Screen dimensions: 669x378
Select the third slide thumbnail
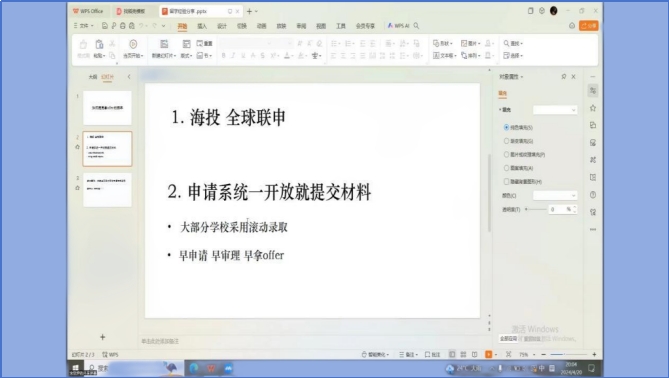pyautogui.click(x=108, y=190)
